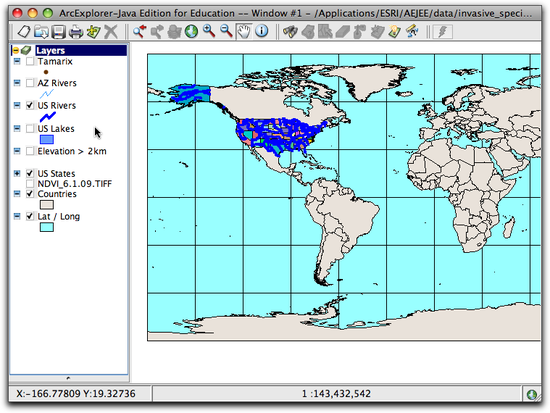Select the Elevation > 2km layer name
This screenshot has height=413, width=550.
tap(72, 151)
